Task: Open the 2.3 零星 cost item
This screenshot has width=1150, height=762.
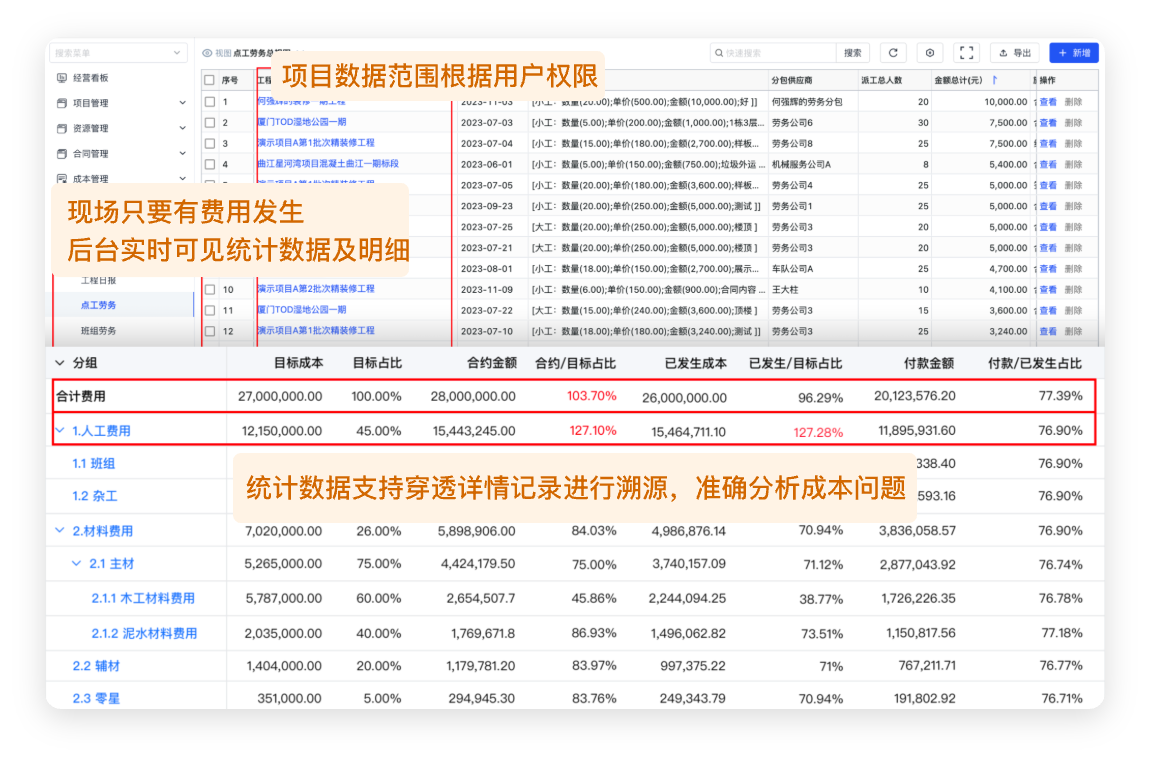Action: point(96,698)
